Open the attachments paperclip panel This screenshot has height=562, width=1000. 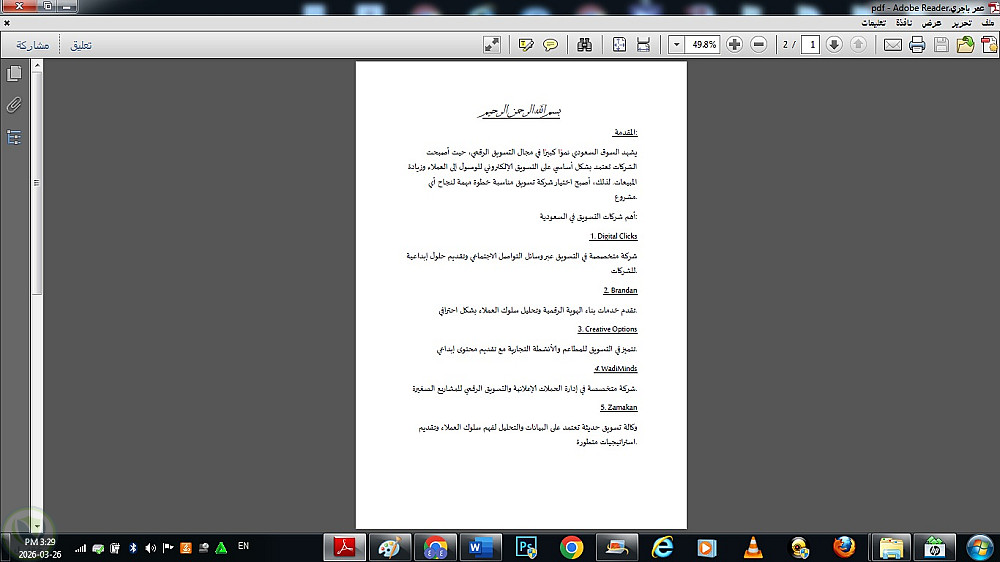tap(14, 105)
